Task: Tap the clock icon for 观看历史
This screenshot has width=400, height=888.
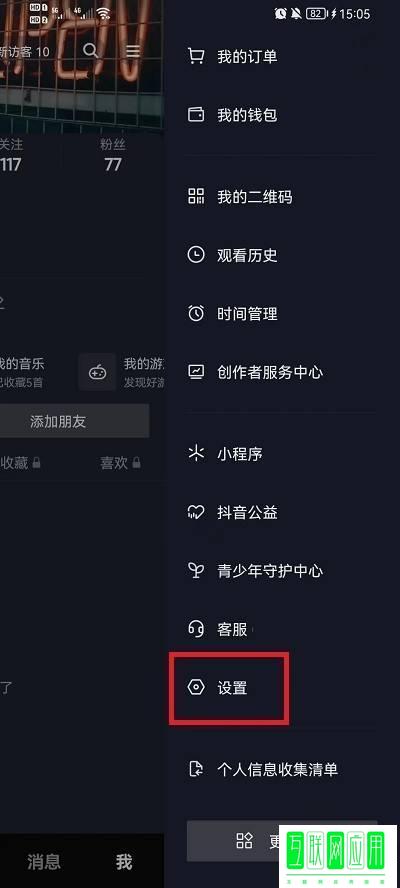Action: 195,255
